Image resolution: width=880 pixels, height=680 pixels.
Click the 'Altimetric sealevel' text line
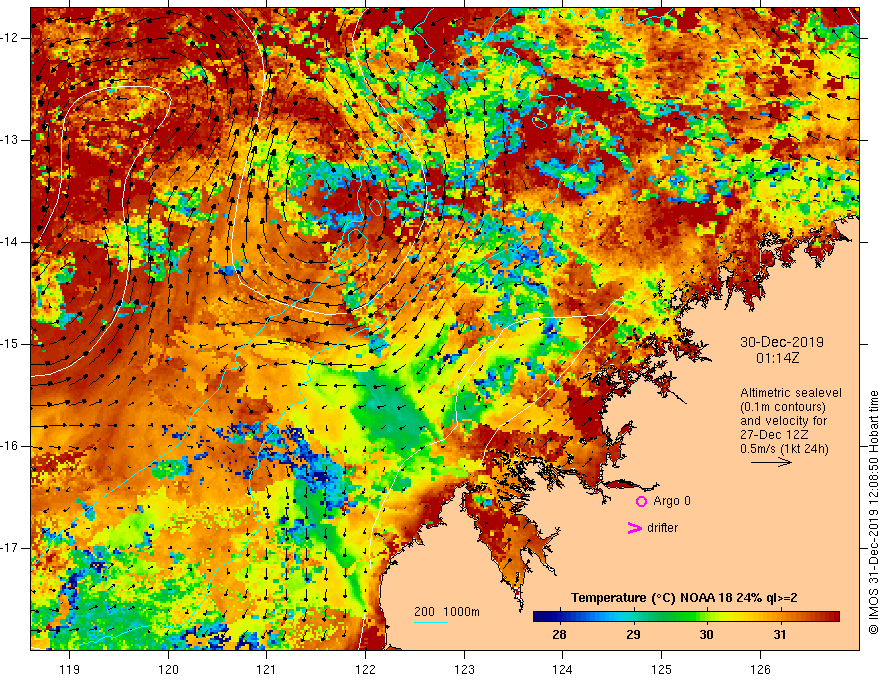pos(791,393)
